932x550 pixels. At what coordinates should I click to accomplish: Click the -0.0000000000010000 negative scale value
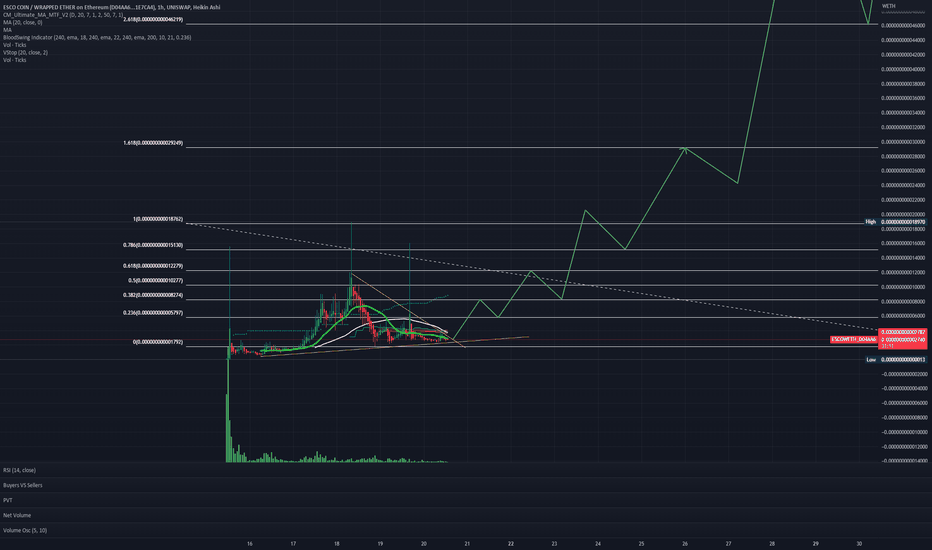pos(903,432)
